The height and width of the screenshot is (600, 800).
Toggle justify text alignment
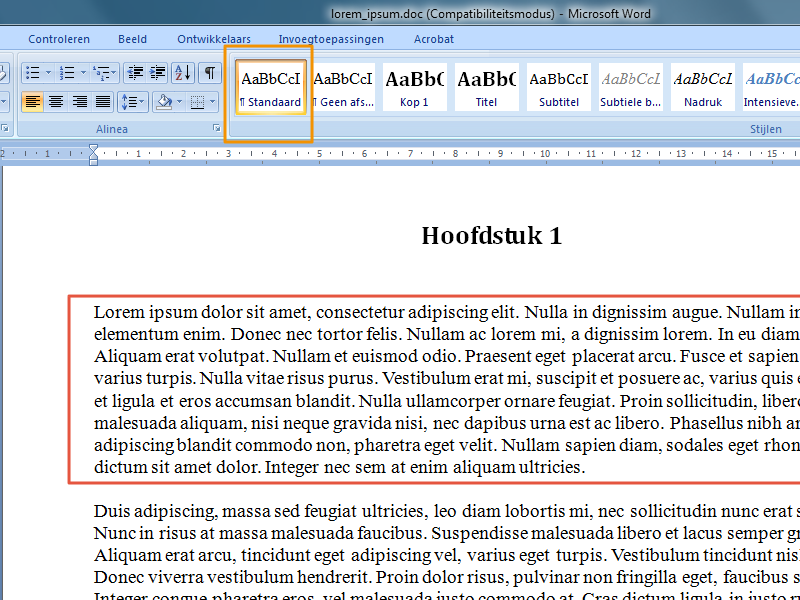pos(103,102)
